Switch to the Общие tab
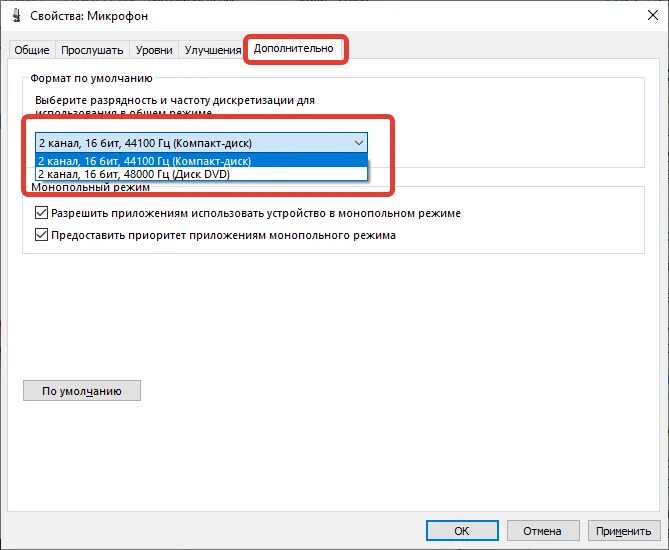 click(x=32, y=50)
